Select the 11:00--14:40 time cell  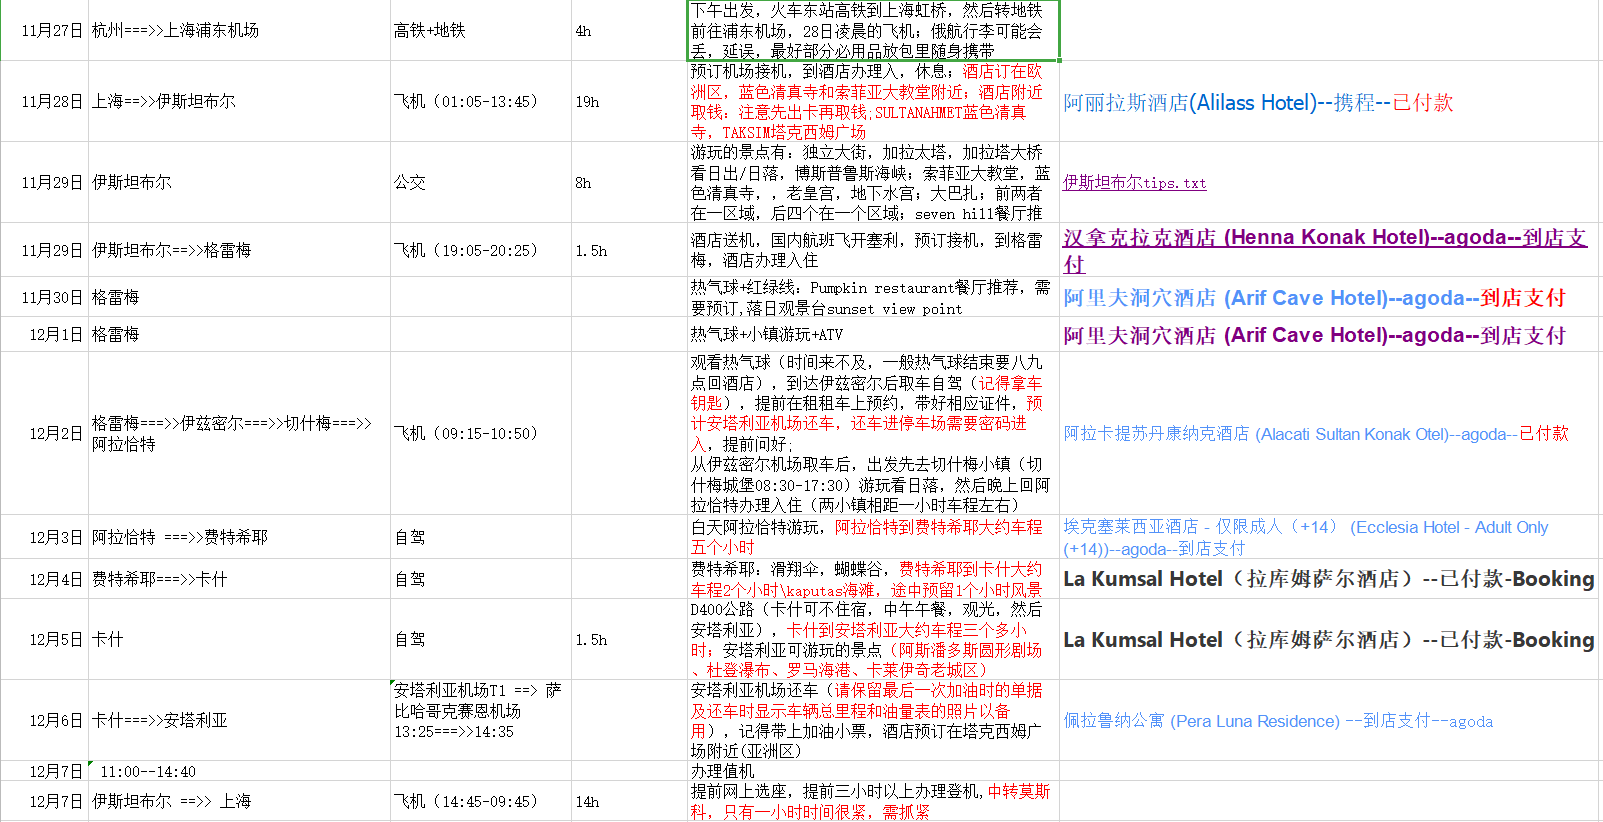point(240,772)
